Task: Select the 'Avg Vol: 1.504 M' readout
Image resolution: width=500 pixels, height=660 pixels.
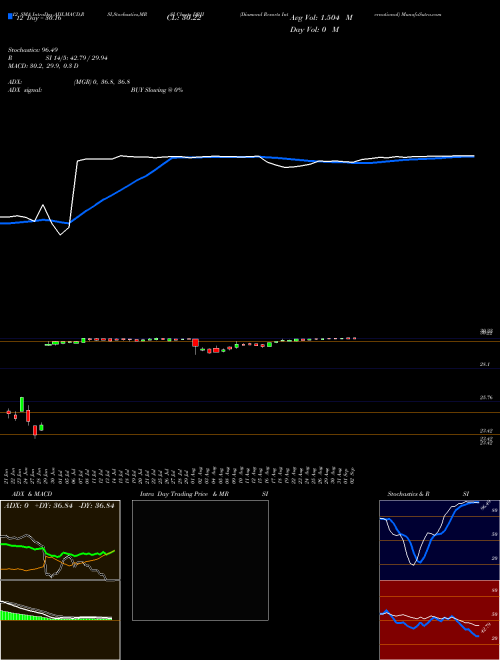Action: pyautogui.click(x=321, y=18)
